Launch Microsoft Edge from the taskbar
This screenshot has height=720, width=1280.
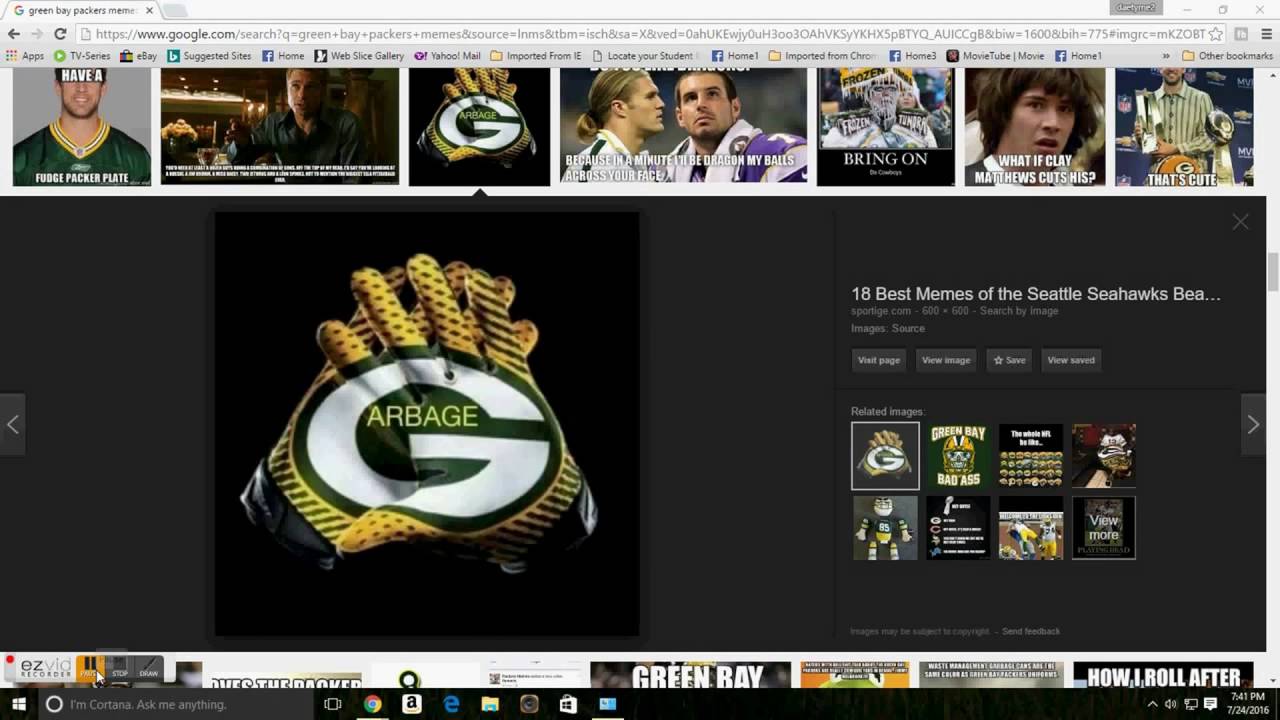[451, 704]
